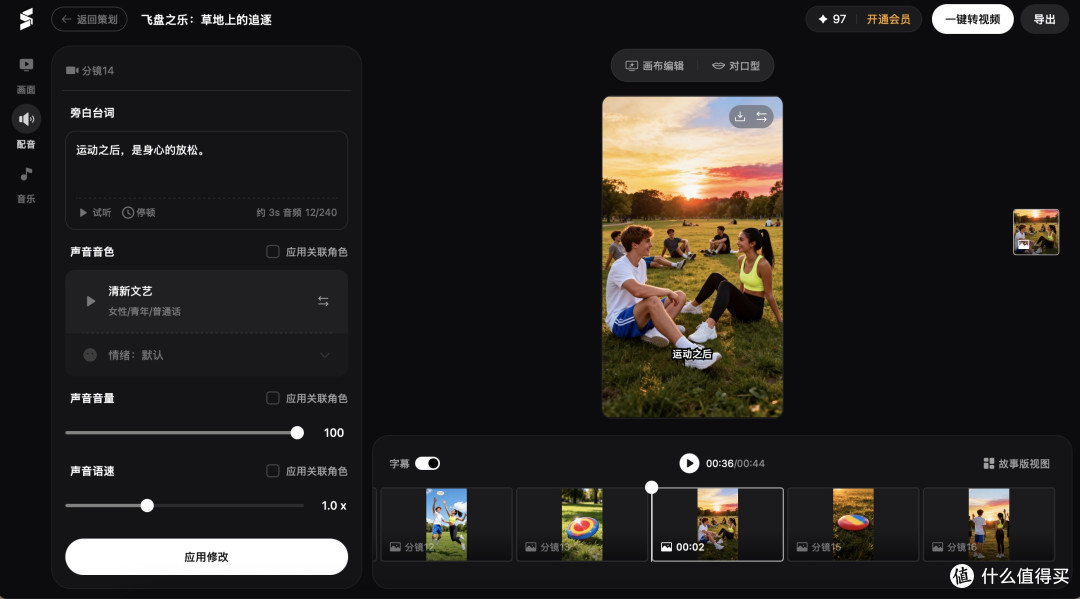Click the swap voice icon for 清新文艺
The width and height of the screenshot is (1080, 599).
[323, 301]
